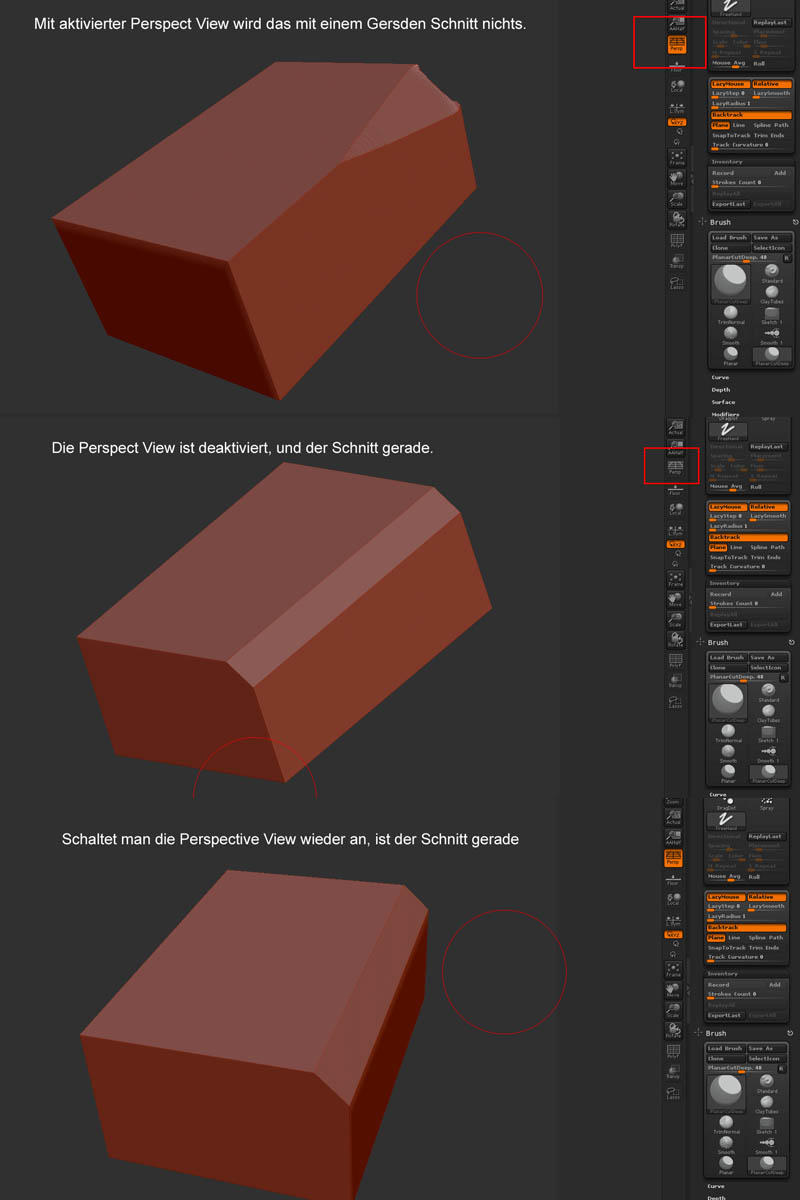The height and width of the screenshot is (1200, 800).
Task: Expand the Modifiers section in top screenshot
Action: click(x=725, y=414)
